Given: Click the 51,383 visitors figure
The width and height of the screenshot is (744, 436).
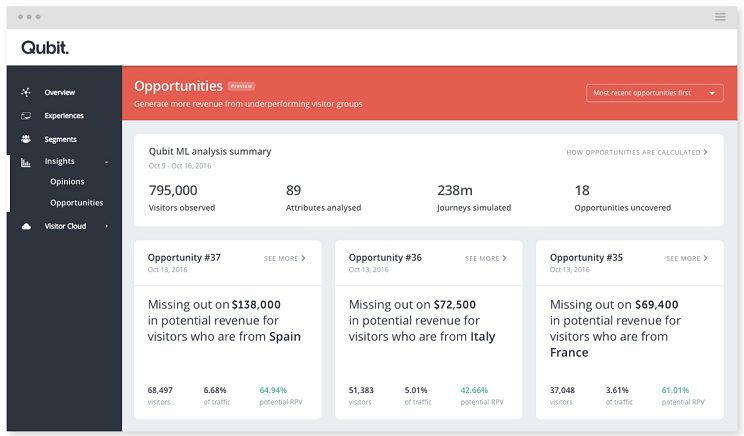Looking at the screenshot, I should [x=361, y=390].
